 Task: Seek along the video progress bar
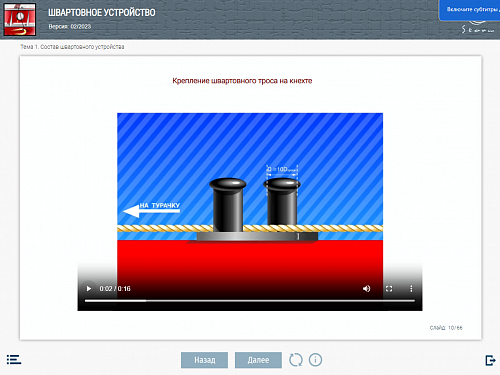point(250,301)
